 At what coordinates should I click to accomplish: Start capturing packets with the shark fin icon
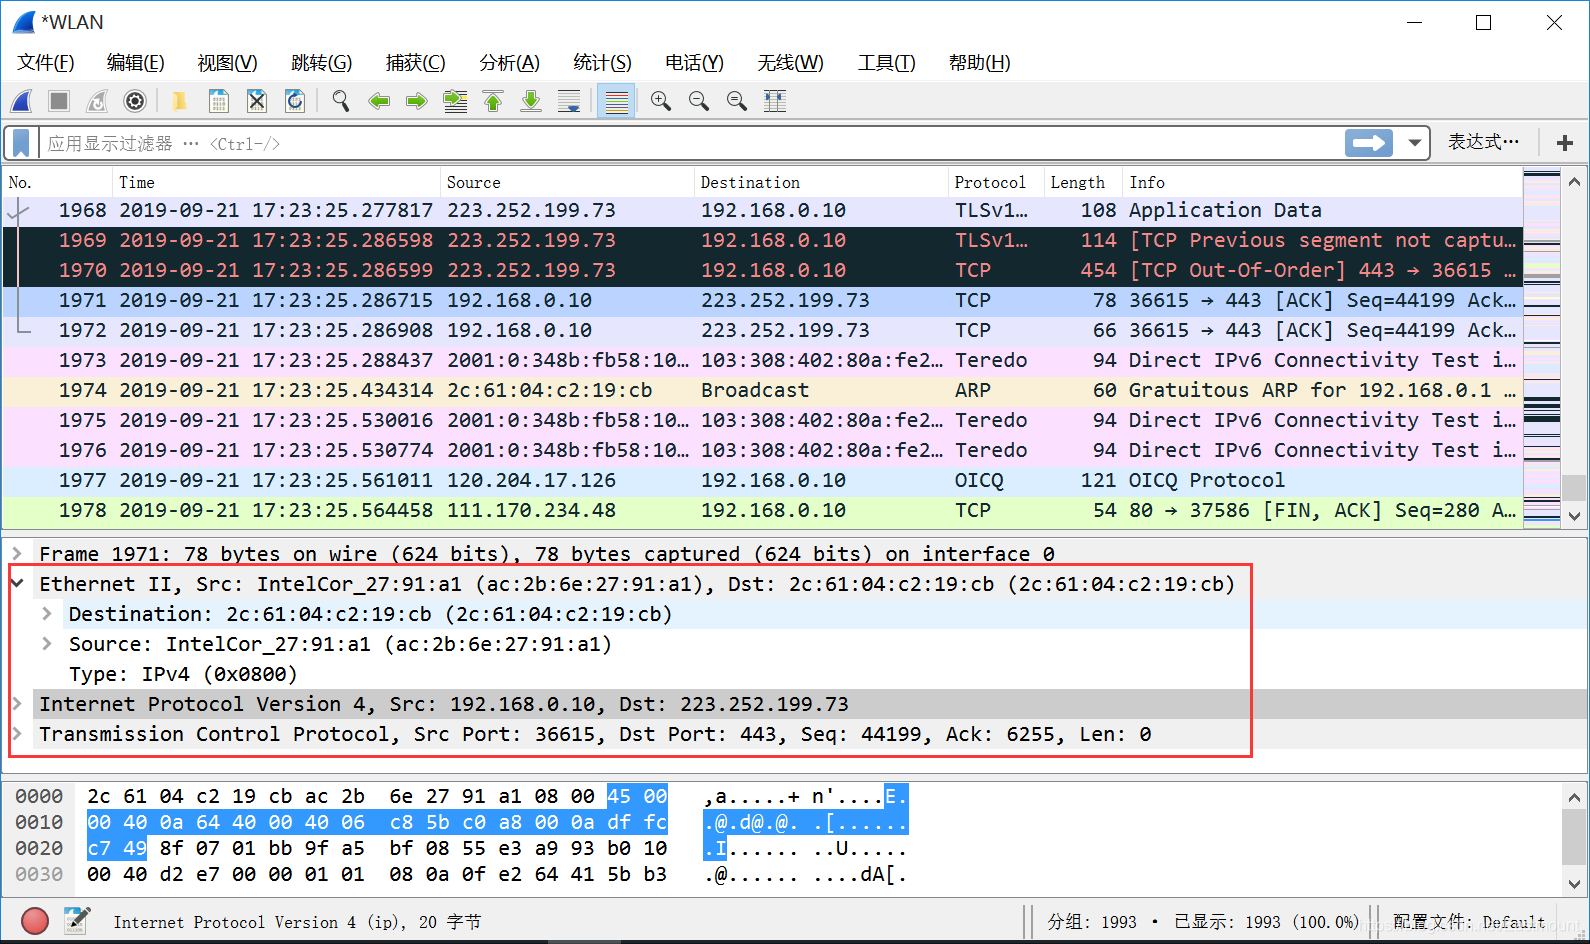21,101
